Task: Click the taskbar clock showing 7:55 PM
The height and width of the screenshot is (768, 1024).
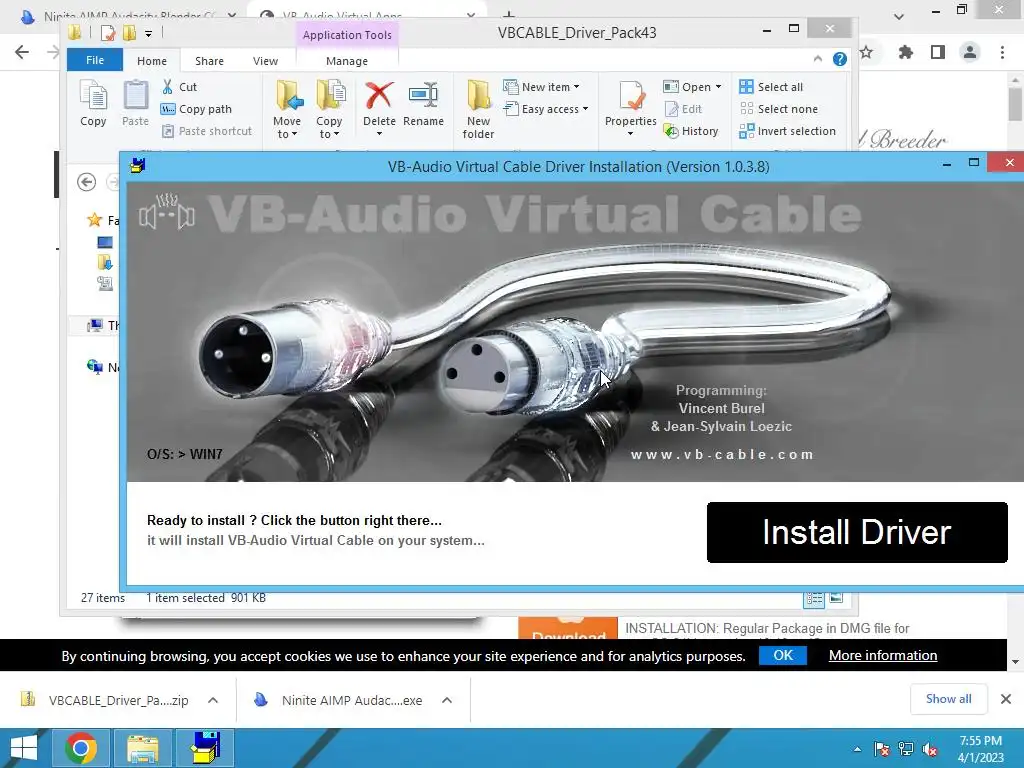Action: tap(981, 749)
